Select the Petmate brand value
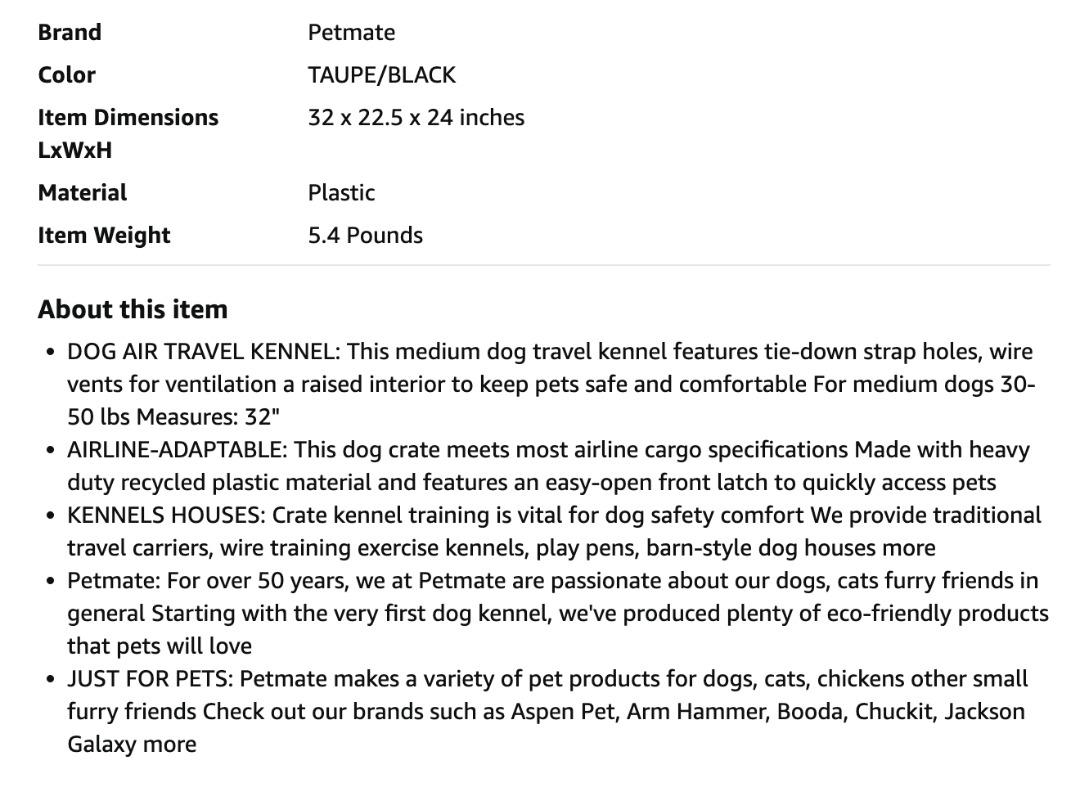Image resolution: width=1080 pixels, height=785 pixels. click(351, 32)
